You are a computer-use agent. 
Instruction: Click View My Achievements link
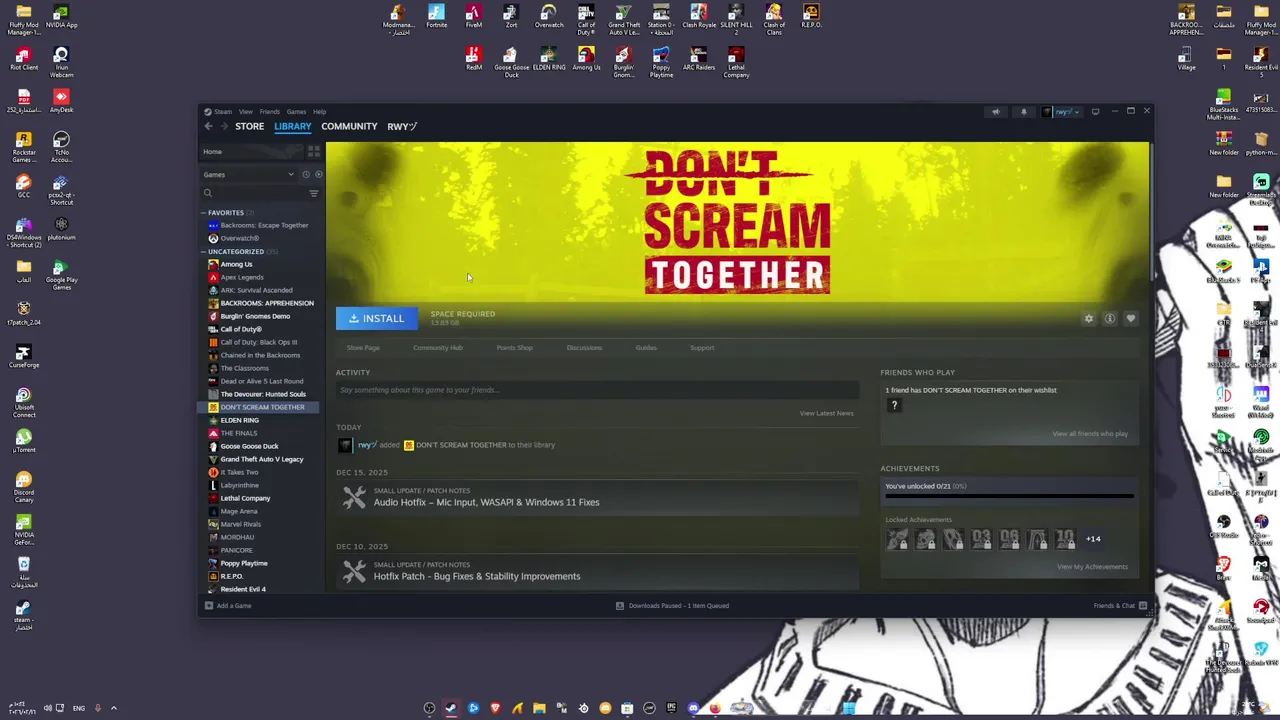(1092, 567)
